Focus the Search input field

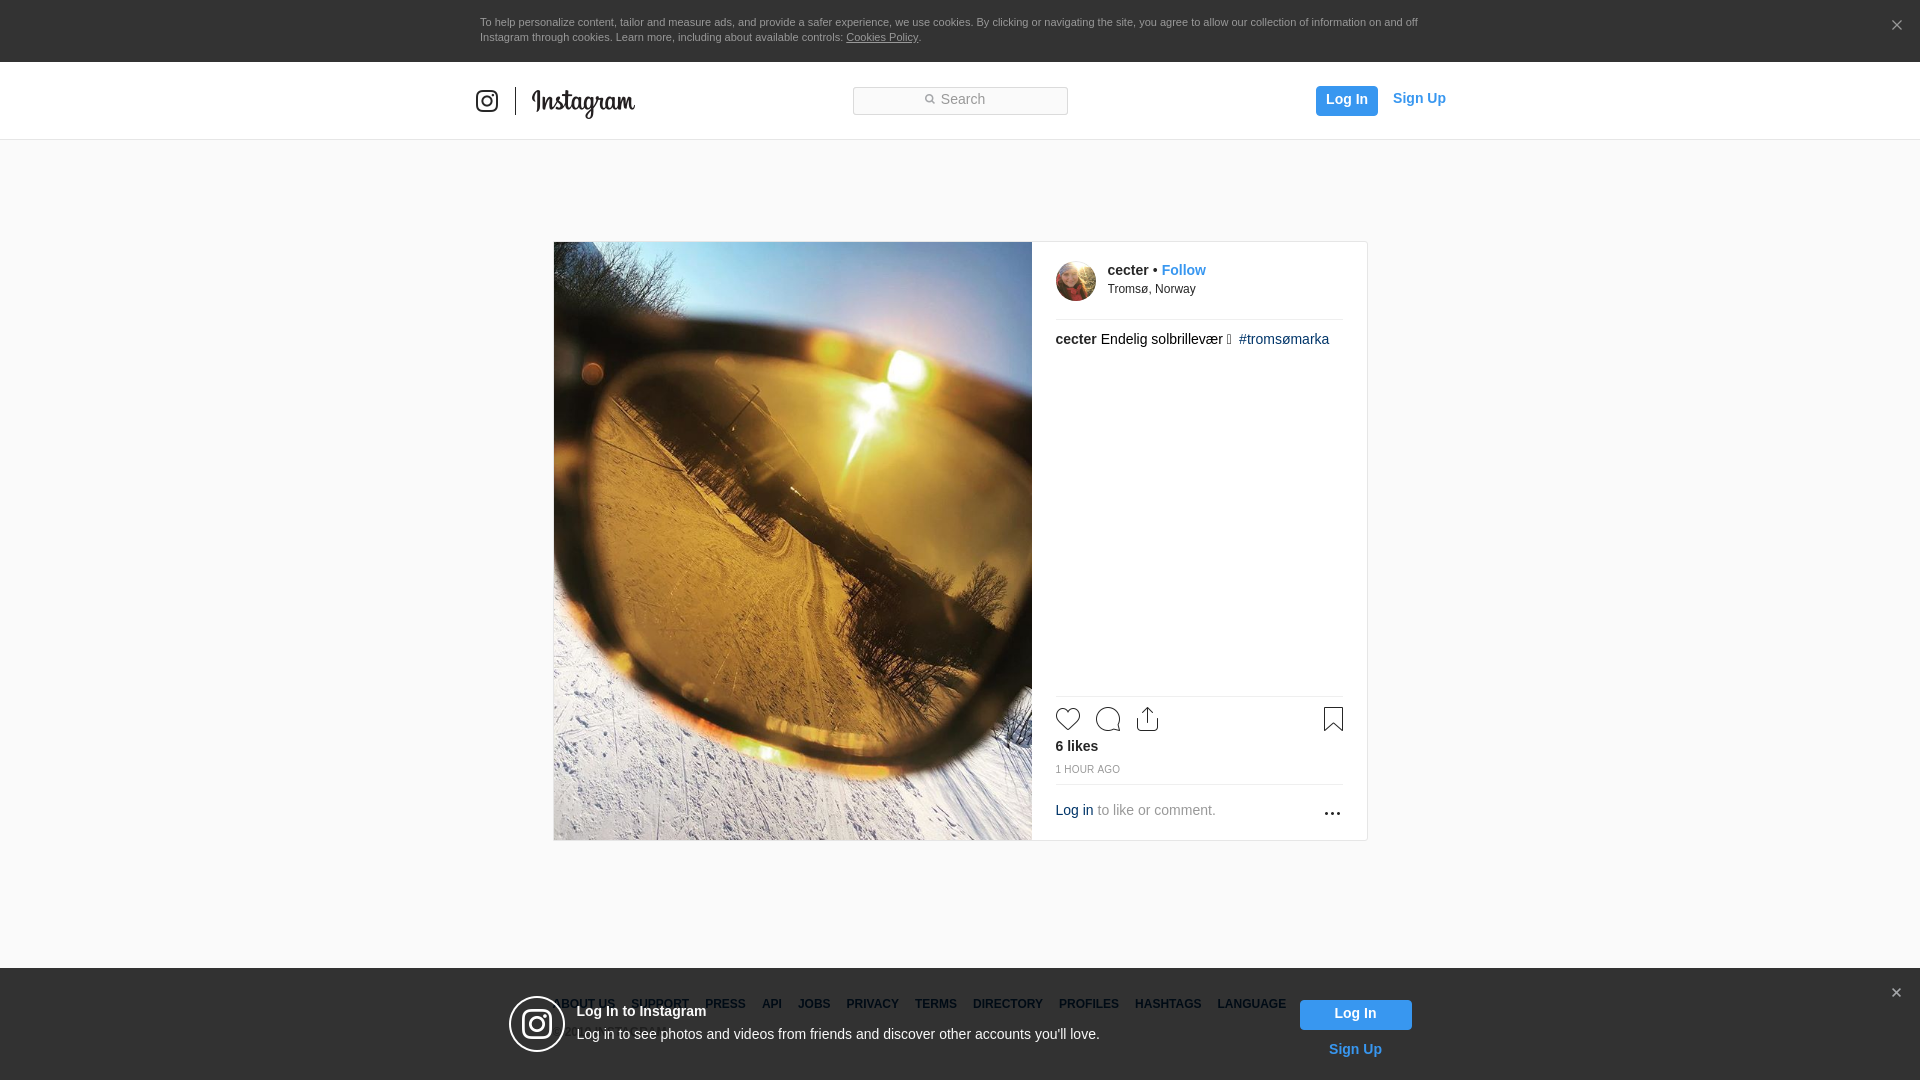960,100
